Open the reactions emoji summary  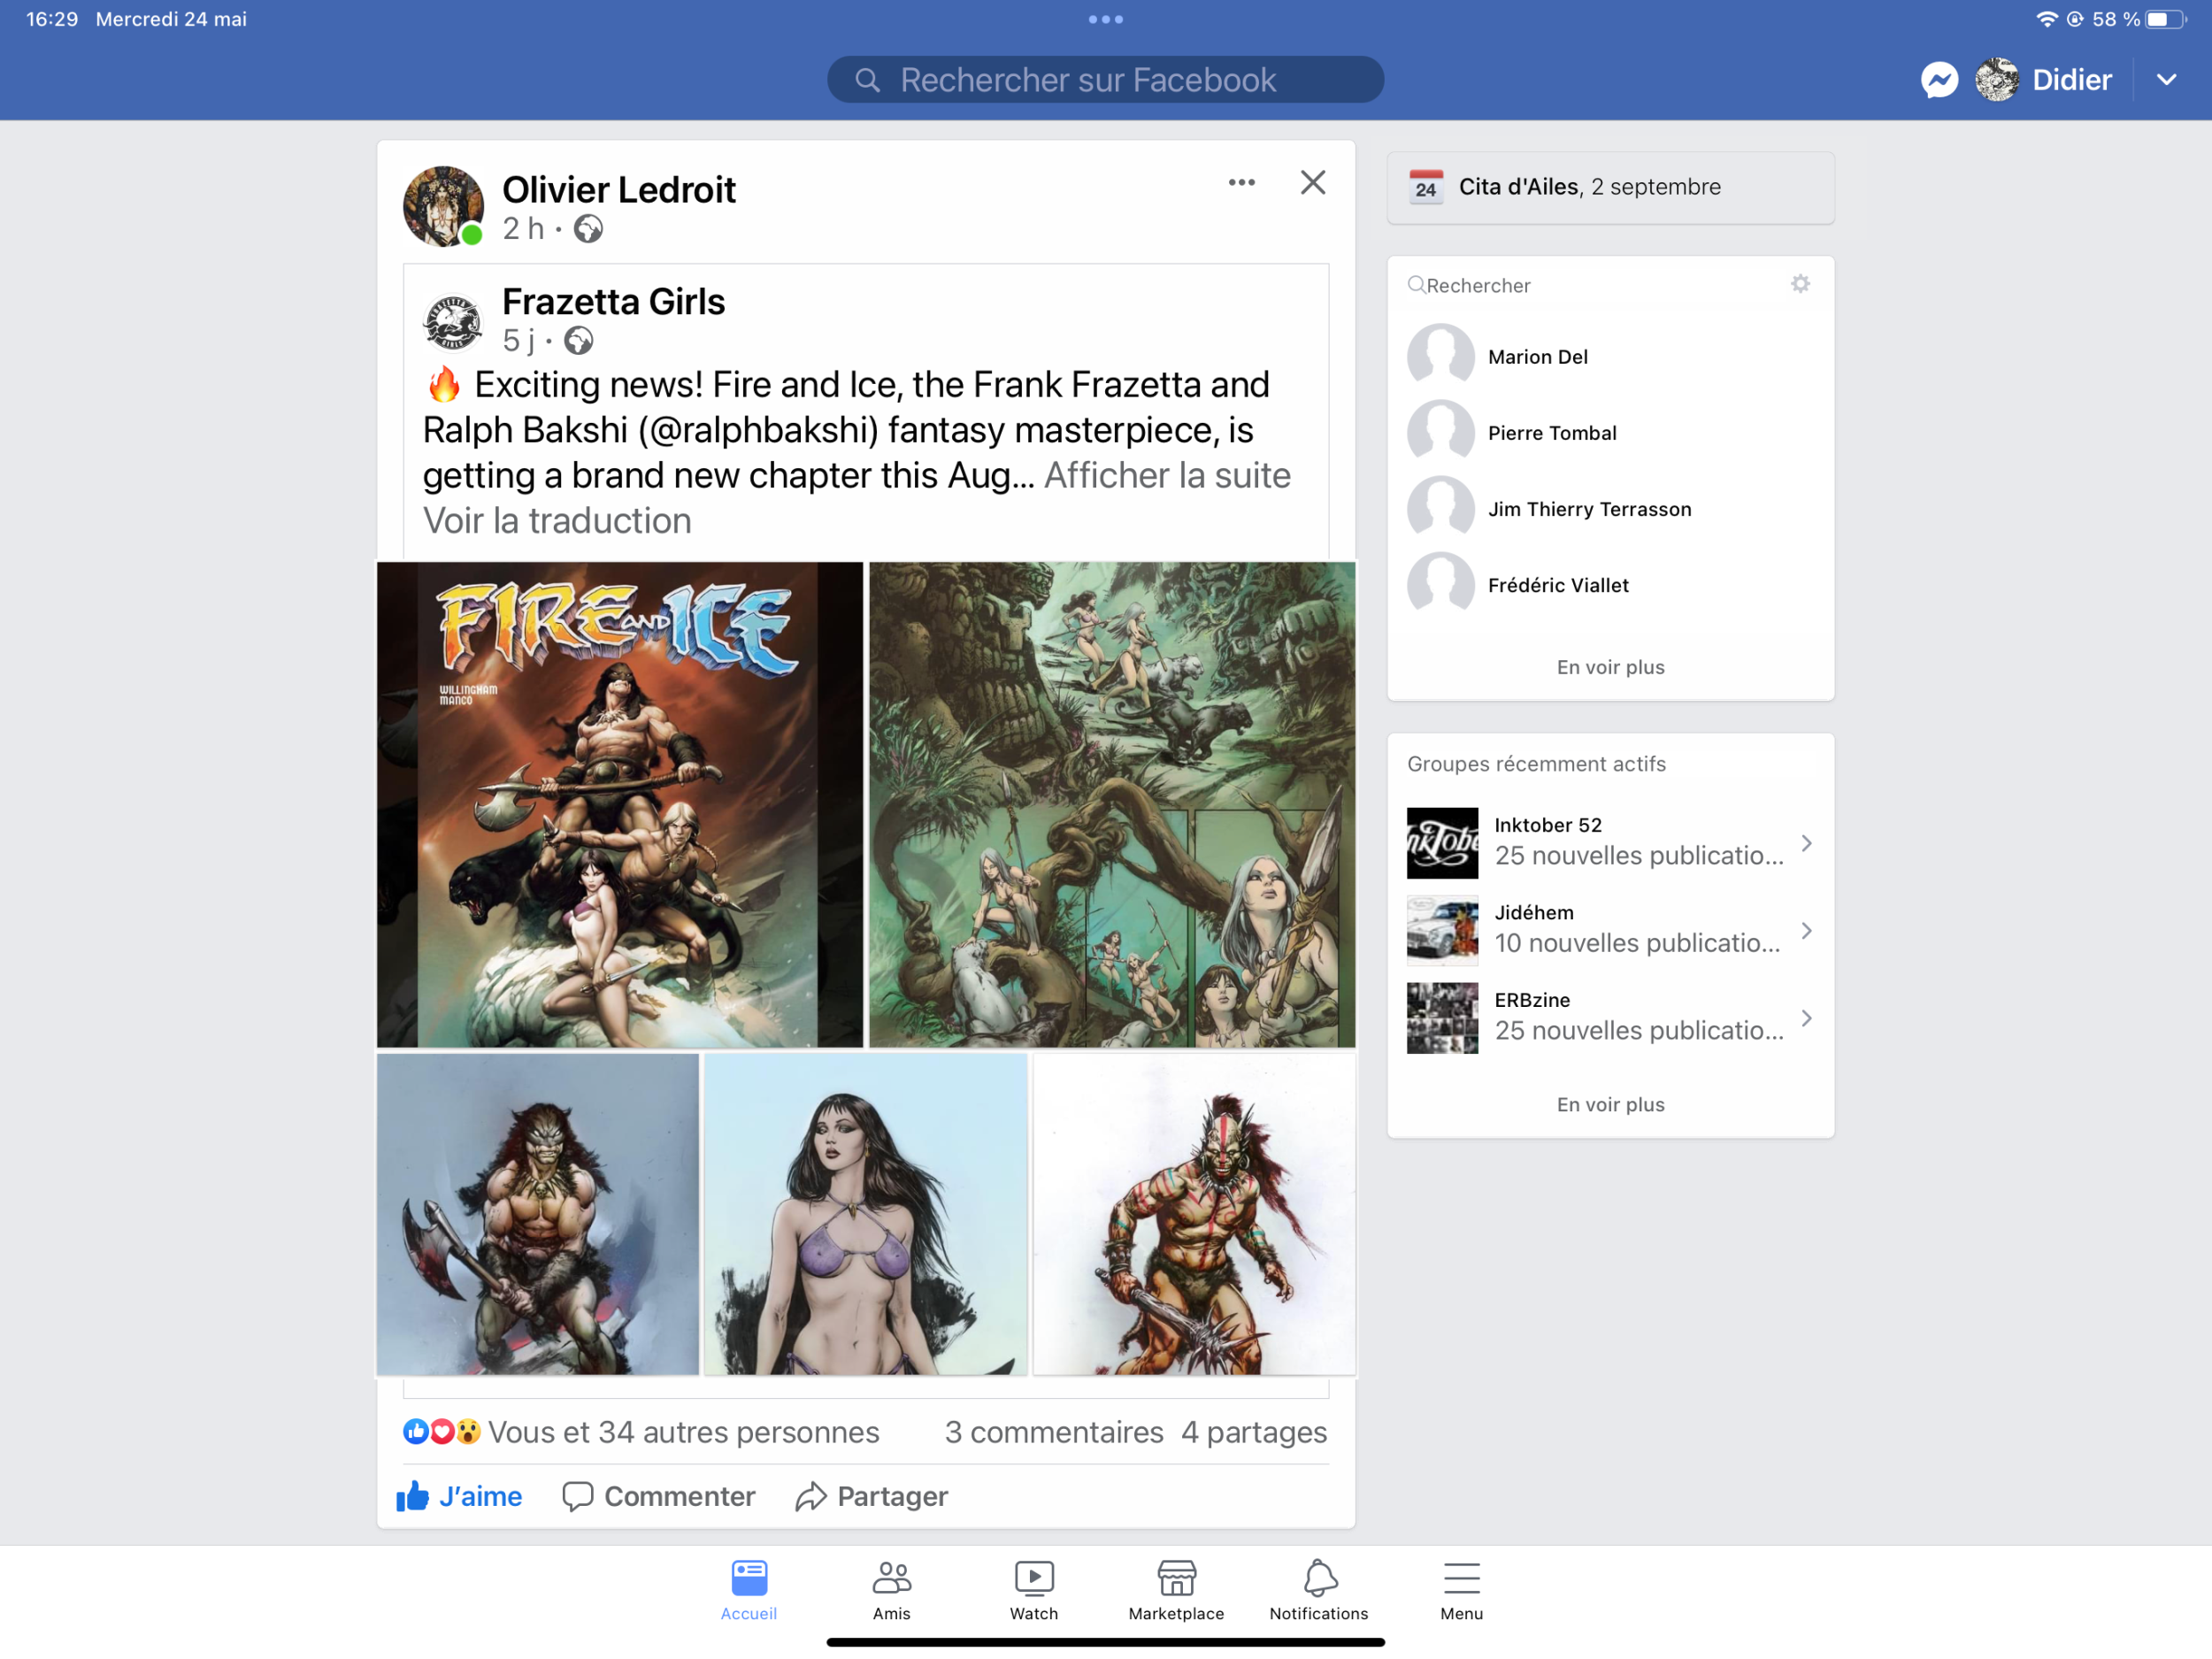442,1432
